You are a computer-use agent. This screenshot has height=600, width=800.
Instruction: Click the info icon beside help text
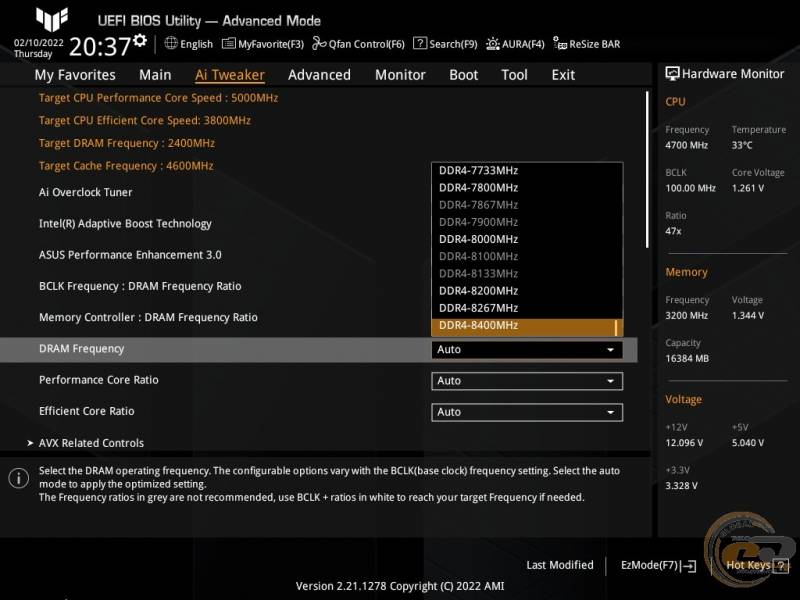point(19,478)
